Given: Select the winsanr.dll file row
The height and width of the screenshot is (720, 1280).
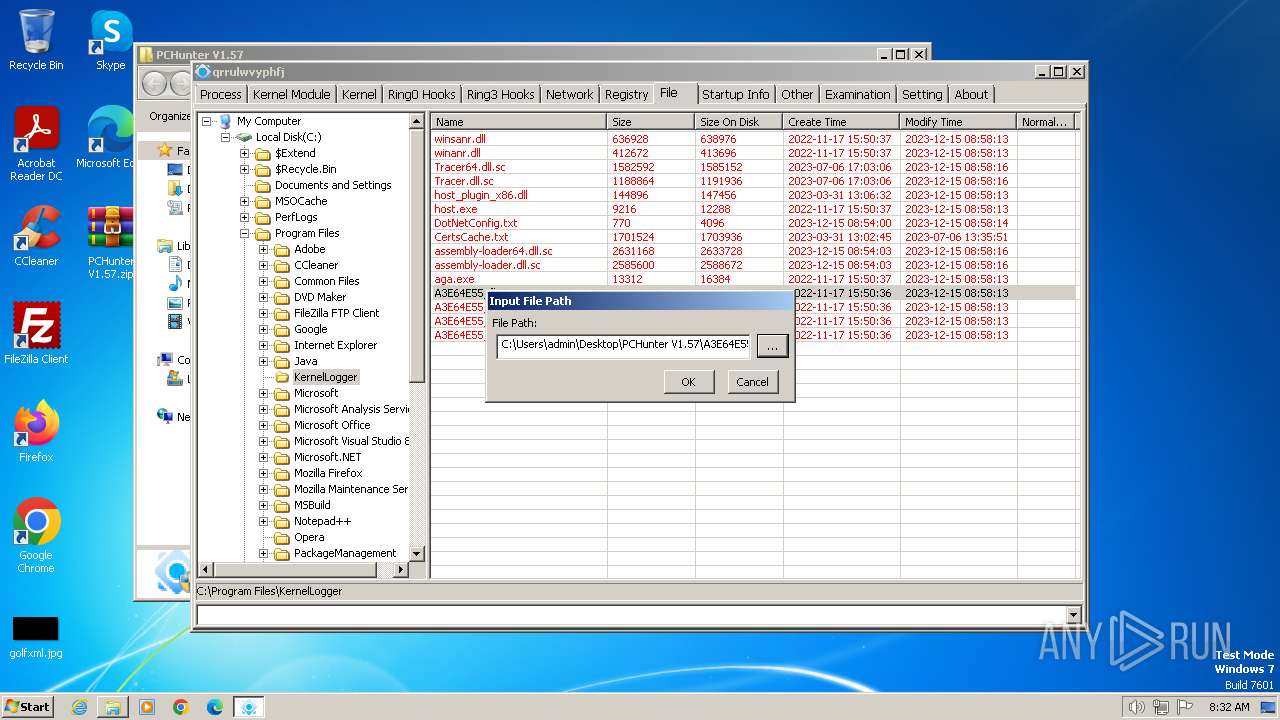Looking at the screenshot, I should click(x=754, y=139).
